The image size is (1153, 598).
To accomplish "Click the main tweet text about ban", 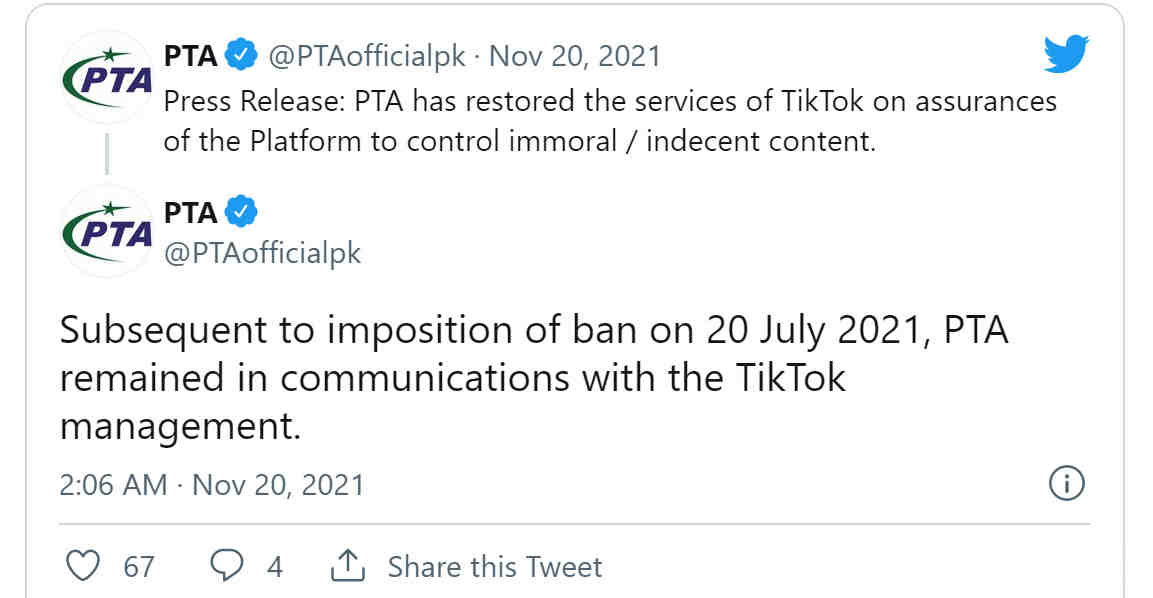I will [534, 378].
